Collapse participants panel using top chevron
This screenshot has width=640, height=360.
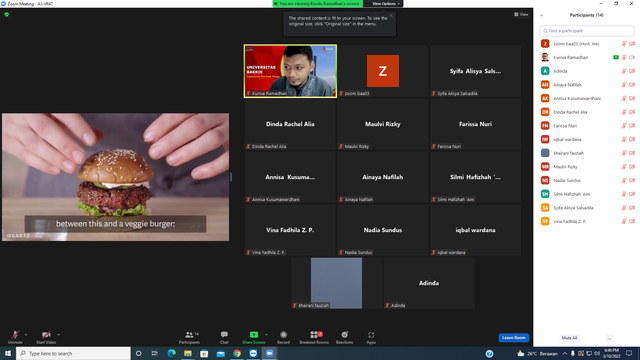541,15
